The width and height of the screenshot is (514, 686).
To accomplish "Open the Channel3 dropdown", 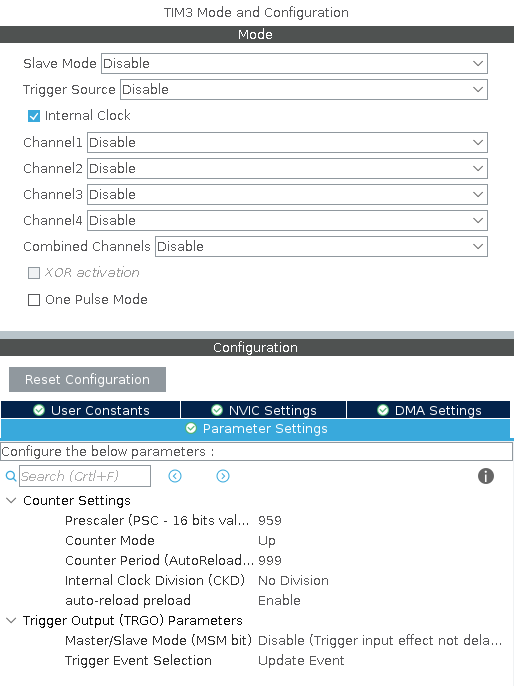I will point(287,194).
